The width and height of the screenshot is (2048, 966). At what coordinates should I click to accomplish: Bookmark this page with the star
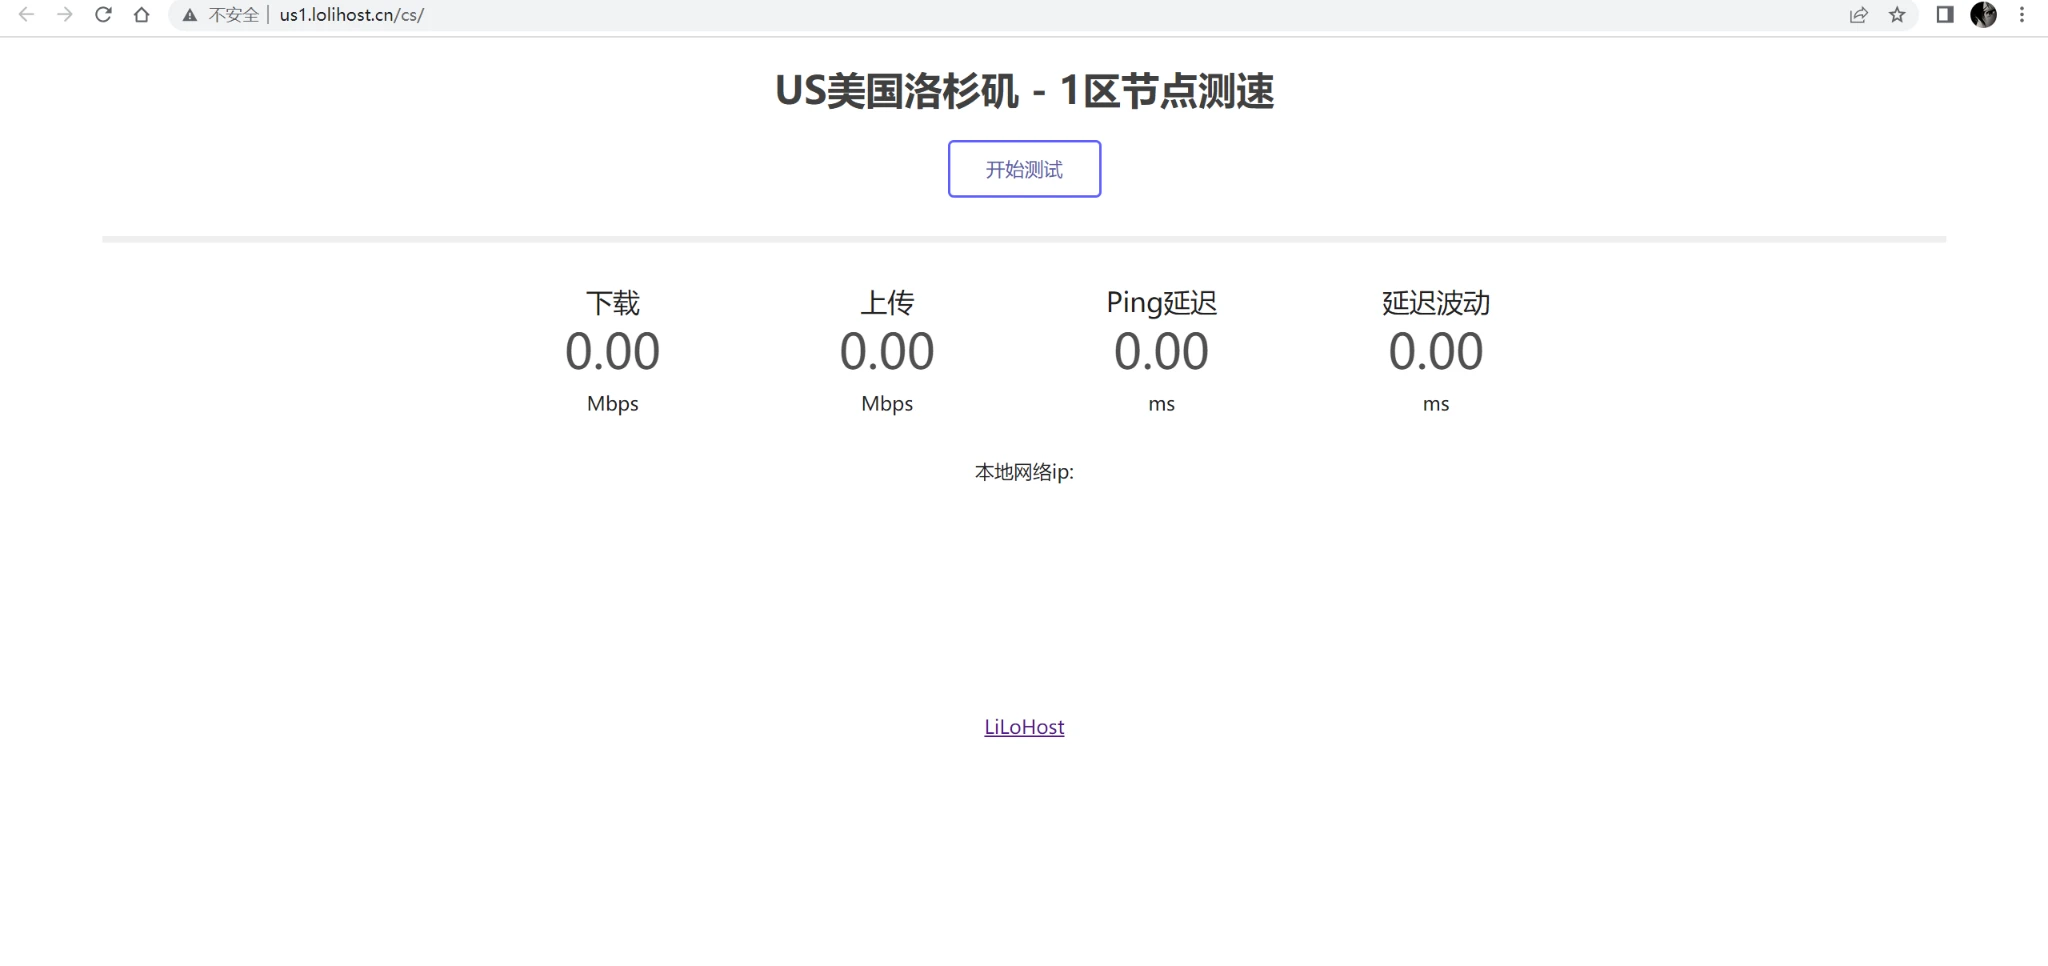(1897, 15)
